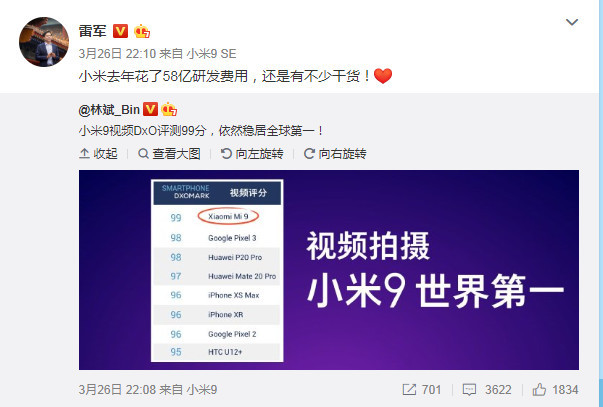Screen dimensions: 603x407
Task: Open the post options chevron menu
Action: [572, 22]
